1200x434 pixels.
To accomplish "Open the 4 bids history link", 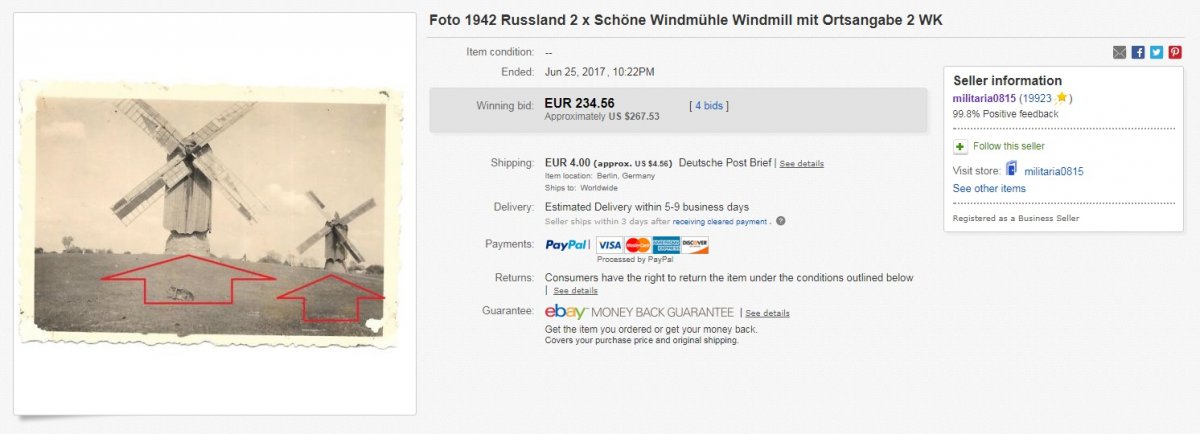I will [x=709, y=105].
